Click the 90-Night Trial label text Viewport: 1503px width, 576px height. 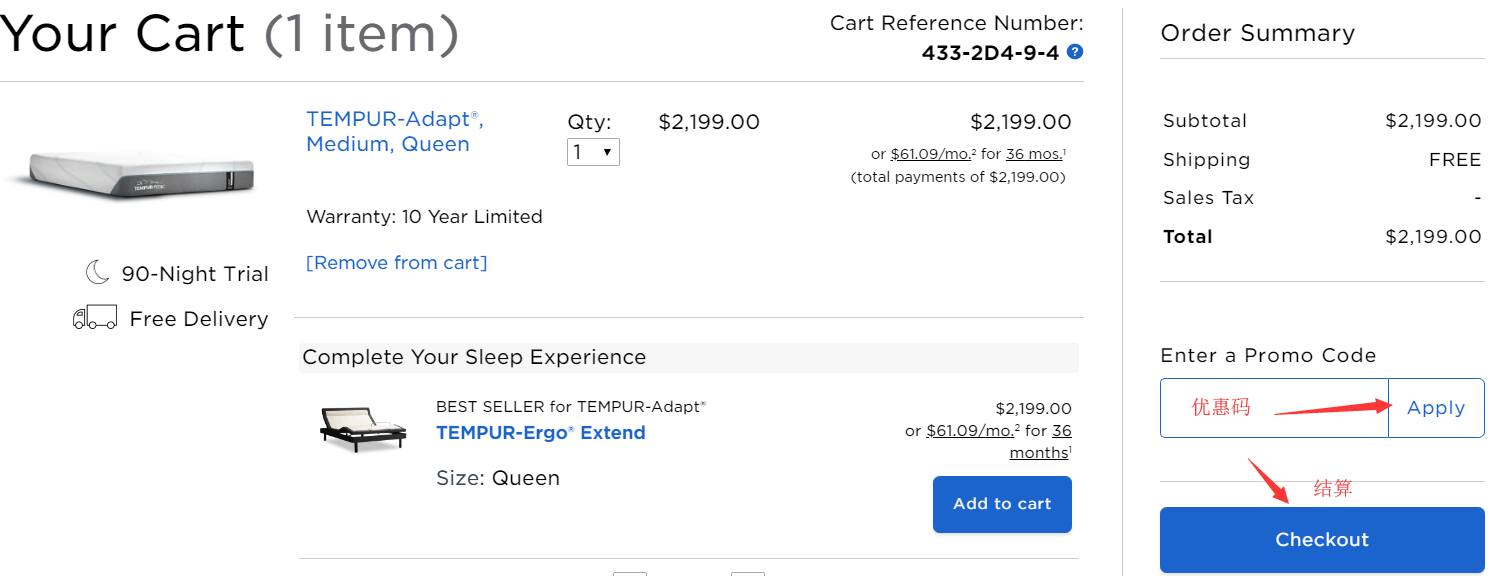195,274
